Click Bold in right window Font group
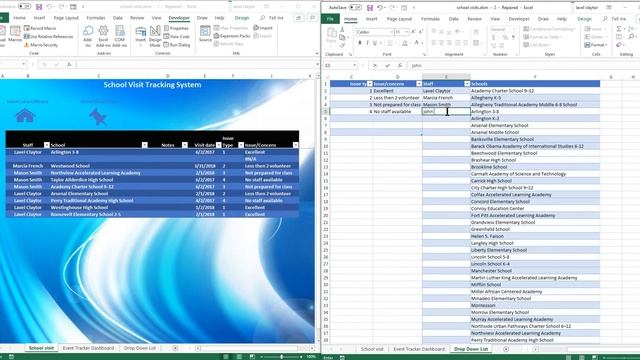The height and width of the screenshot is (360, 640). click(x=360, y=43)
